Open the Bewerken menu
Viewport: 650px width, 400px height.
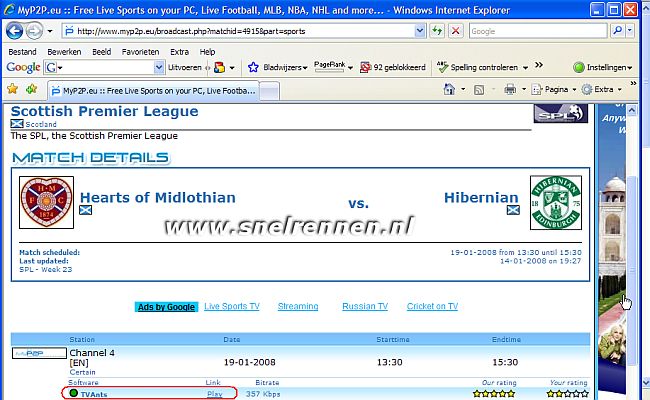click(x=64, y=52)
